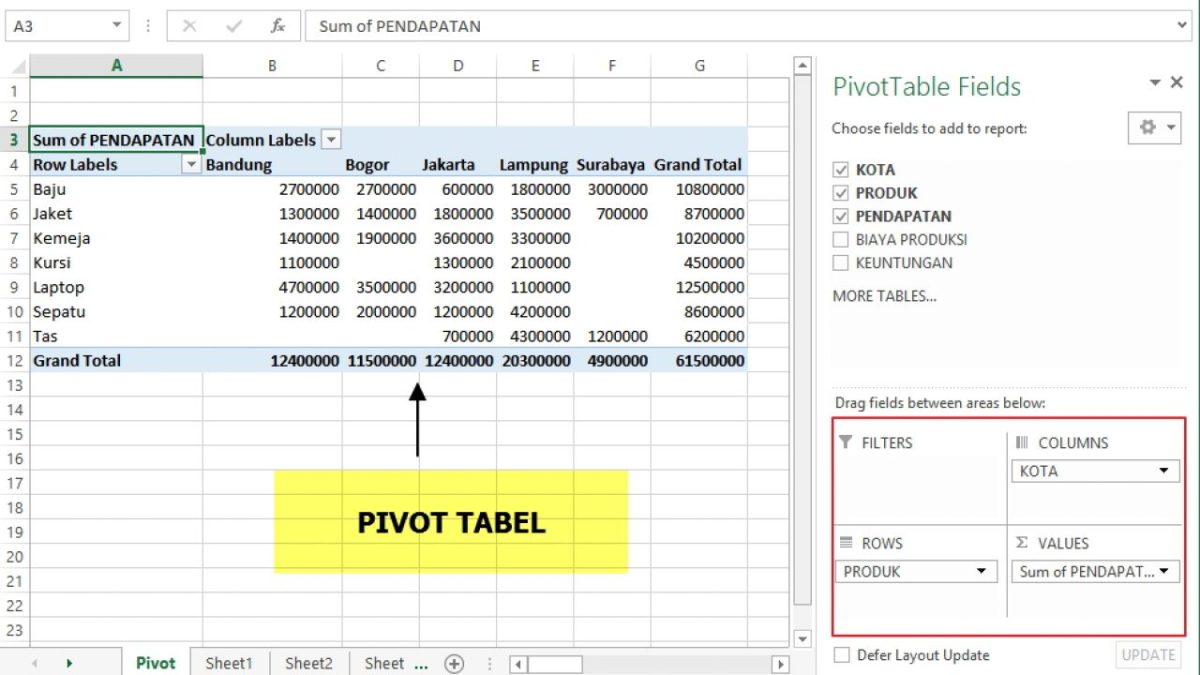Open the Column Labels filter dropdown
This screenshot has height=675, width=1200.
[331, 139]
